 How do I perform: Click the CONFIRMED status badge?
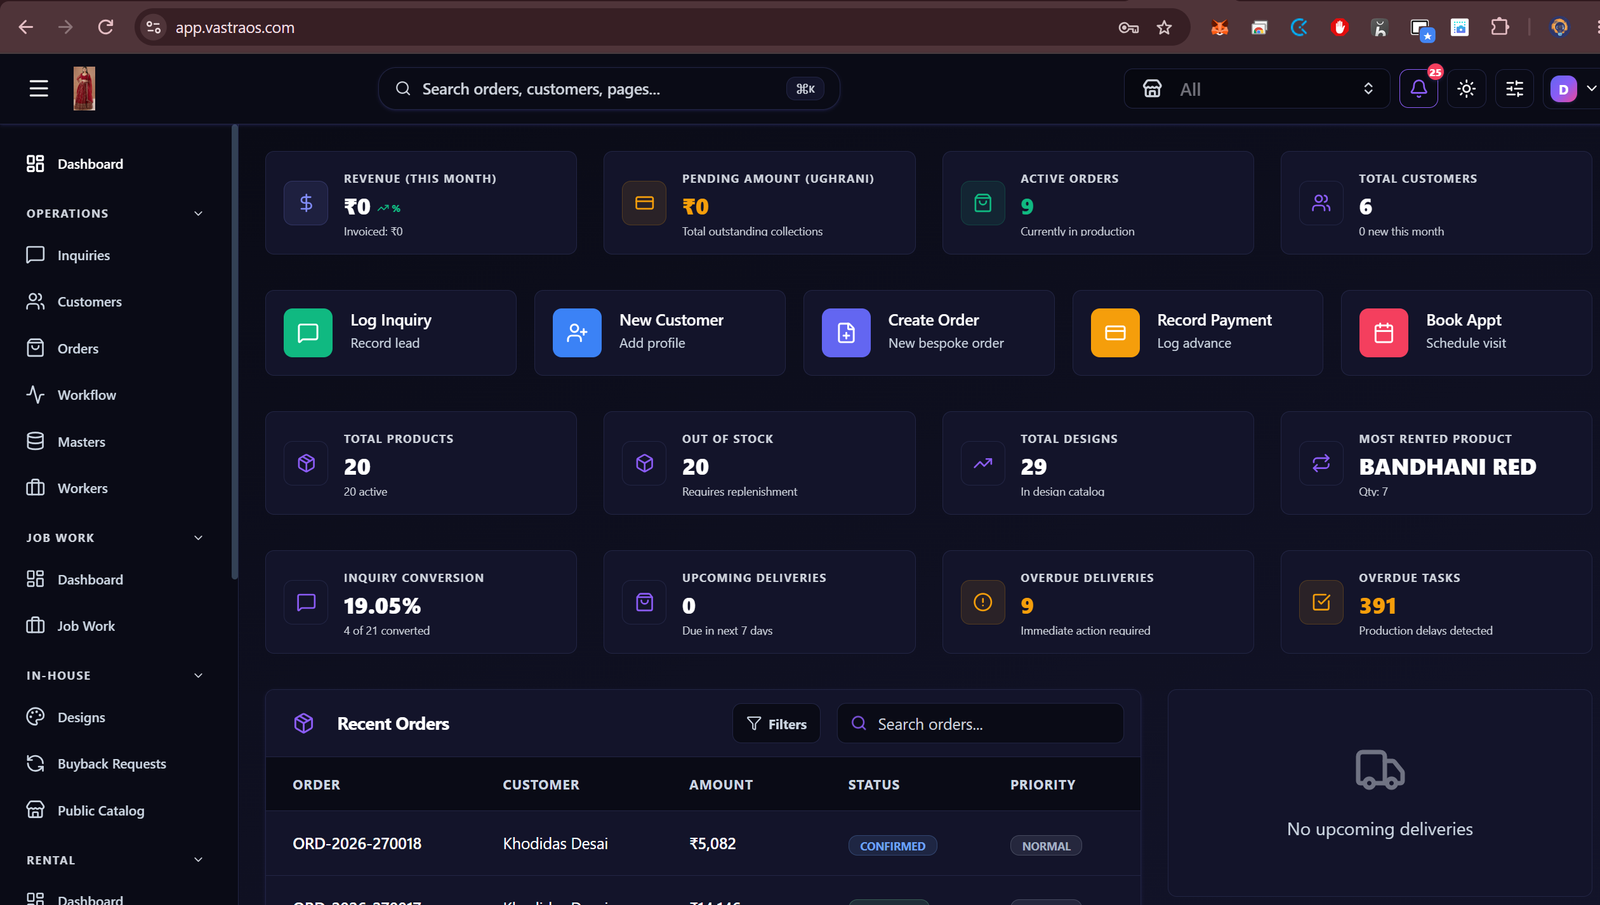893,846
